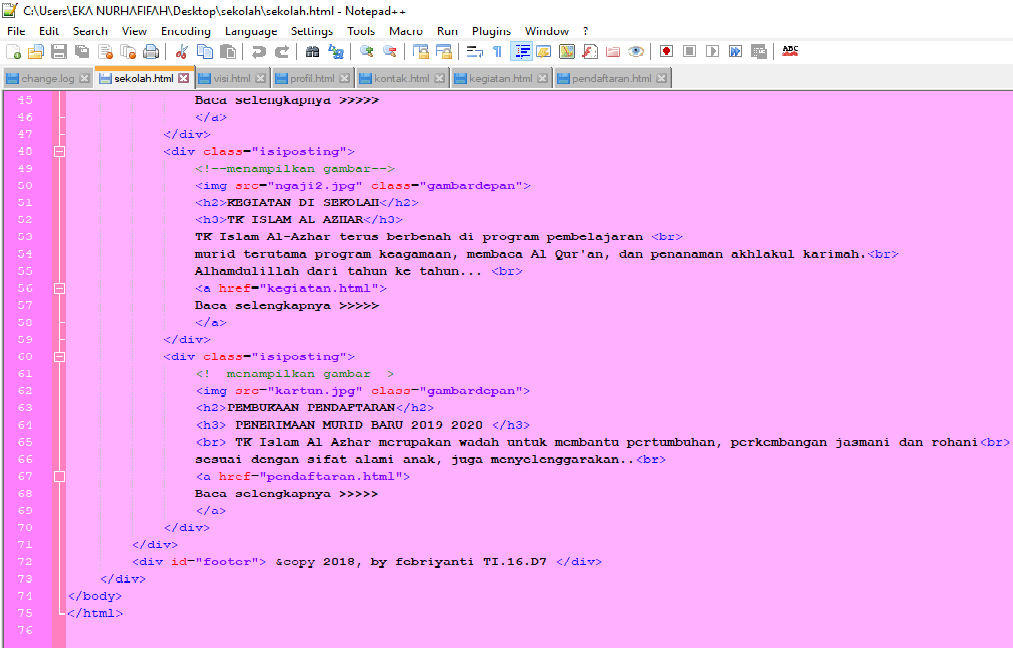Run spell check with the ABC icon

click(790, 51)
